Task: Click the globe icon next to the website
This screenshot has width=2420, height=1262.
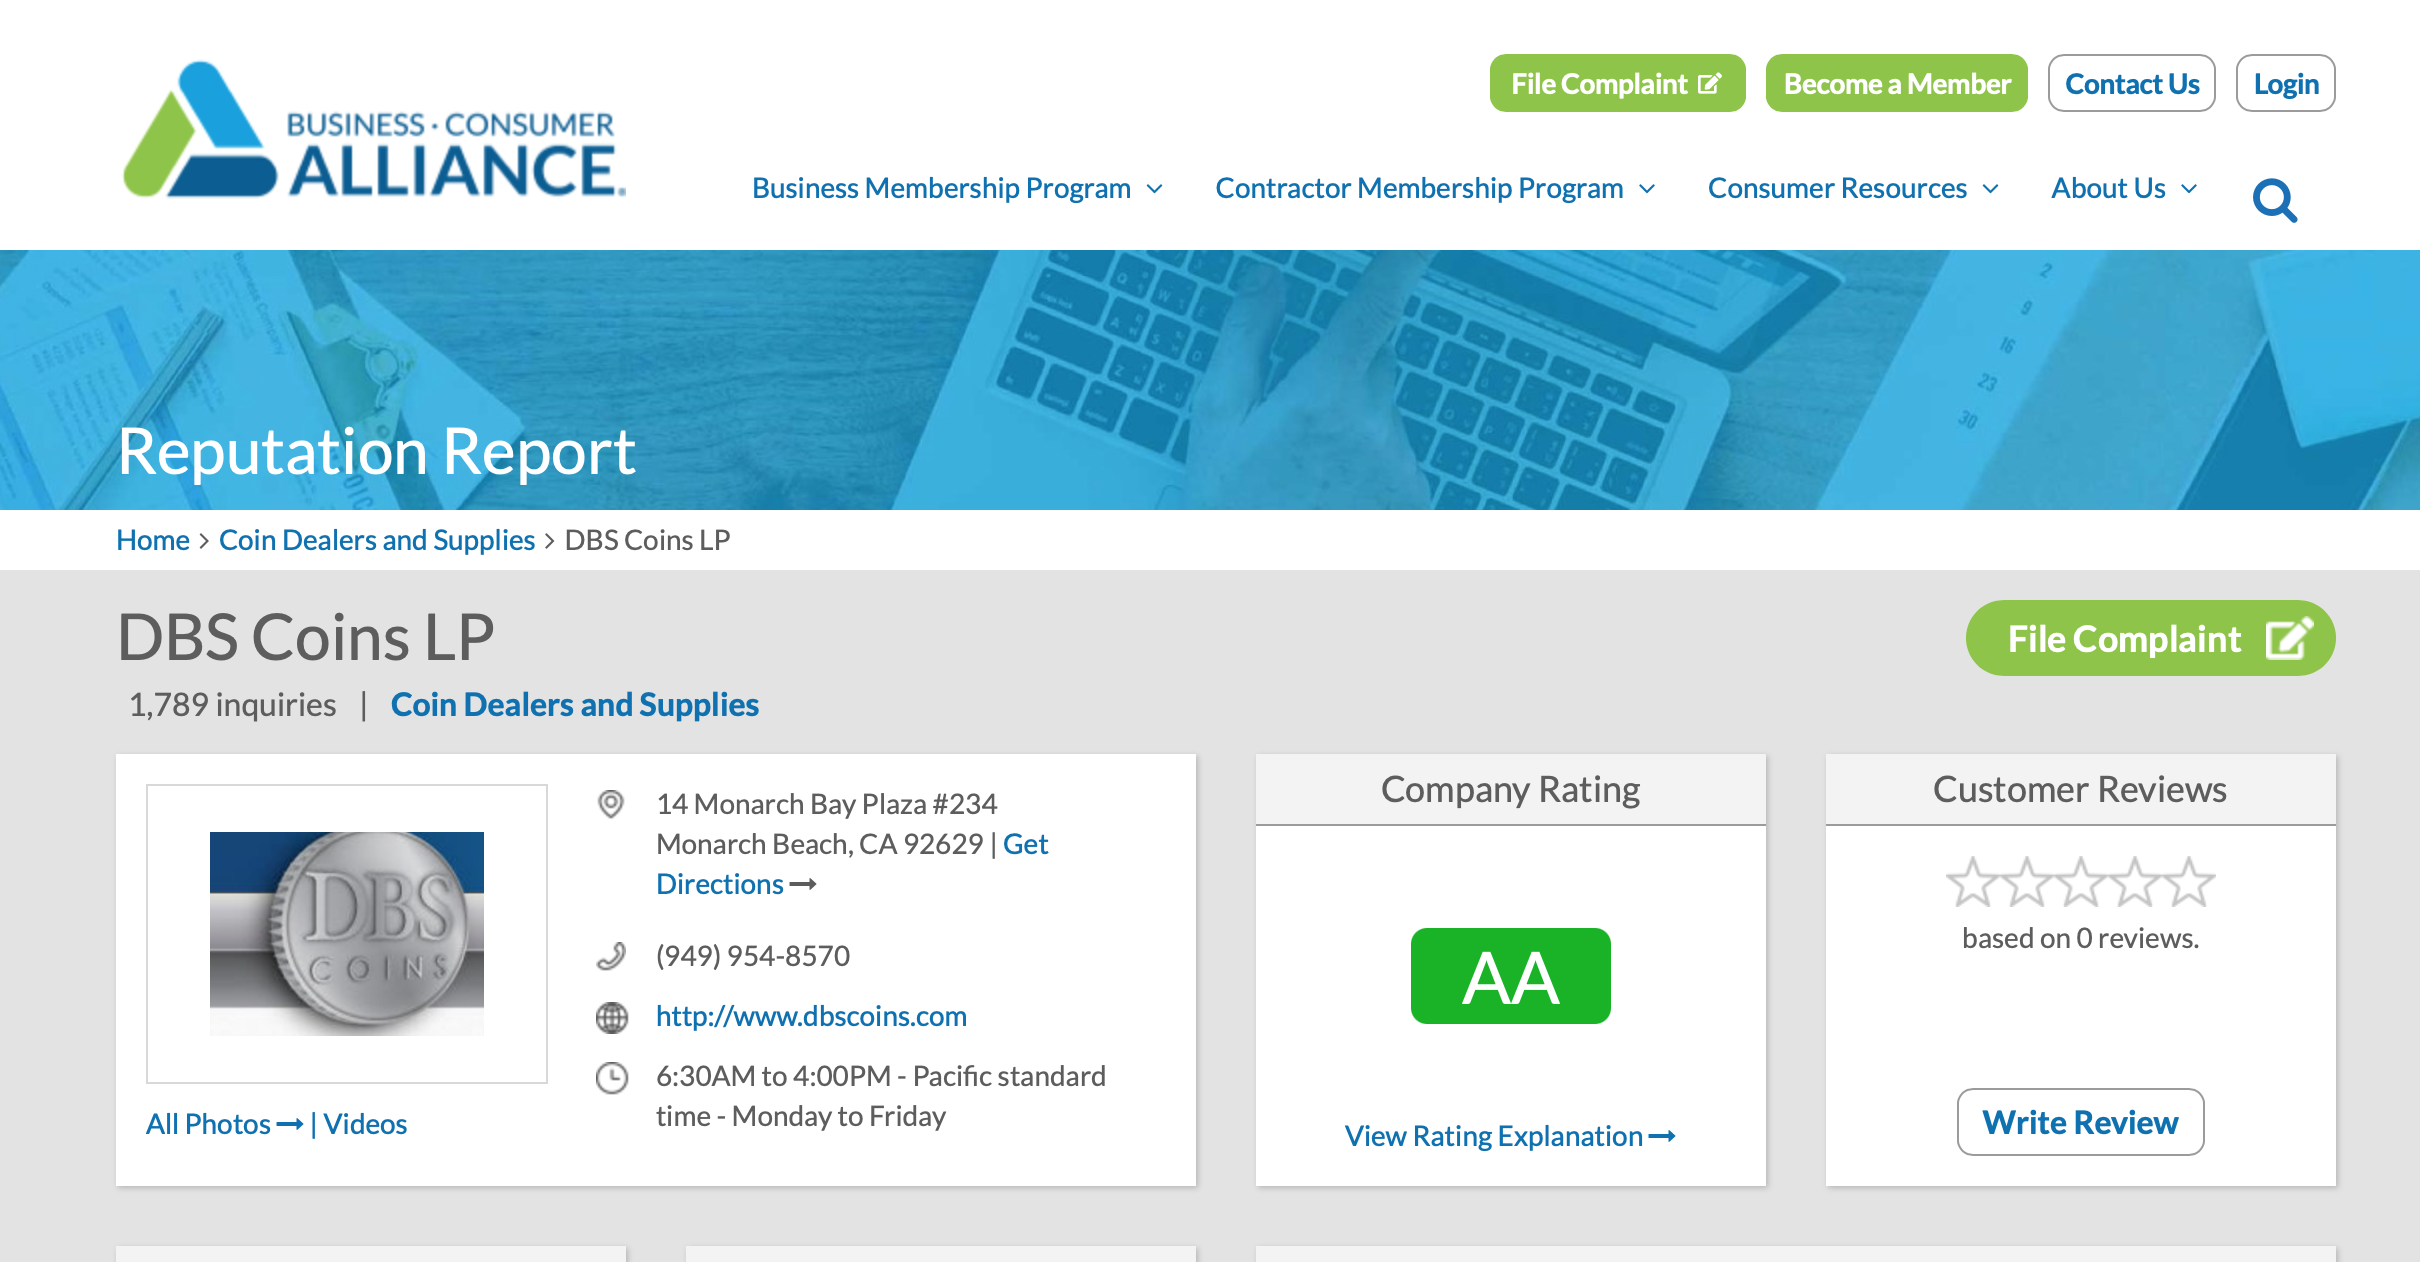Action: click(x=611, y=1017)
